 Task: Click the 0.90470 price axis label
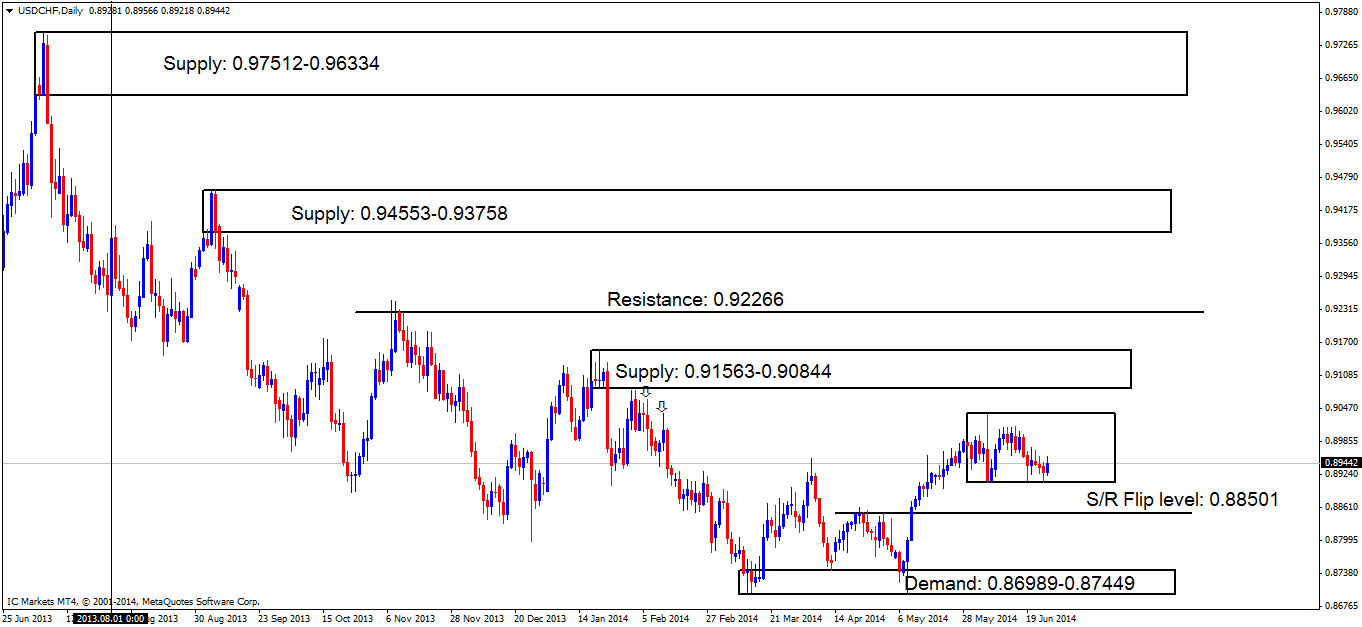[x=1341, y=408]
